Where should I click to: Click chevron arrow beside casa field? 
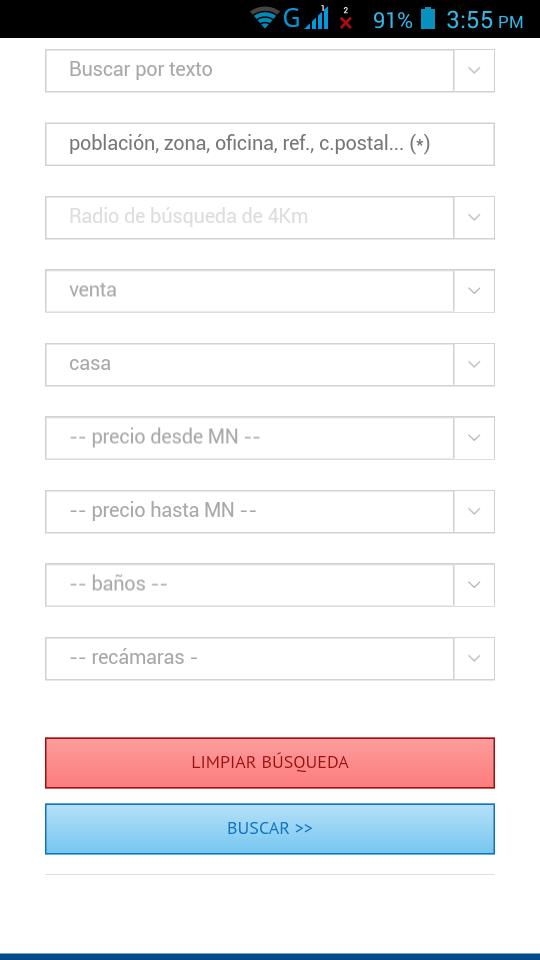[474, 364]
